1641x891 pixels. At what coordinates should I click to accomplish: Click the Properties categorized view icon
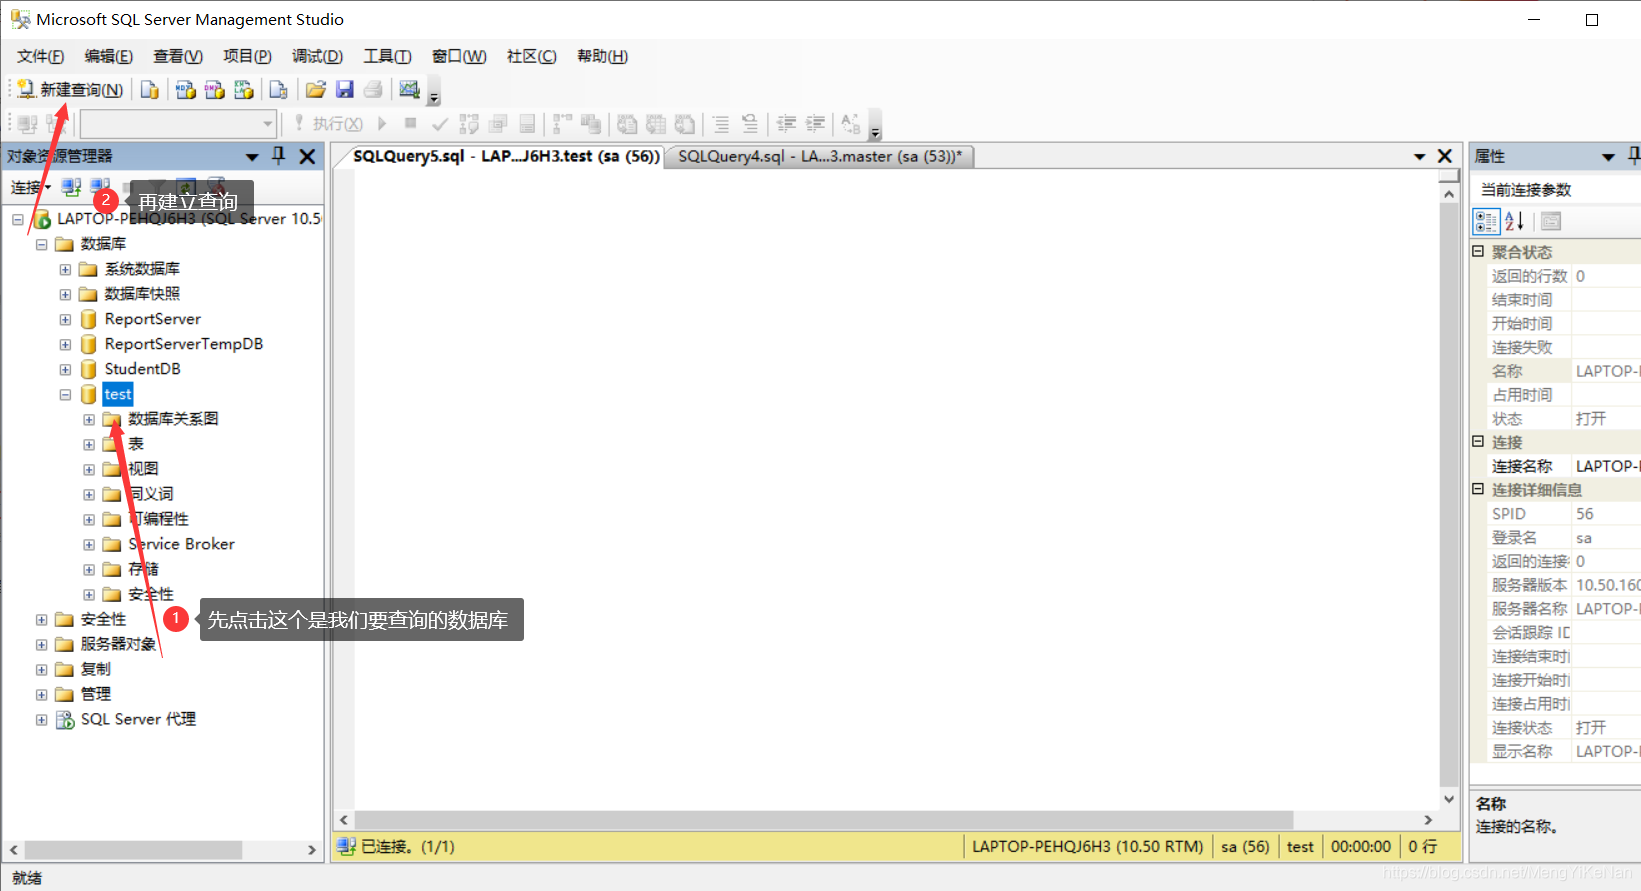(1486, 221)
